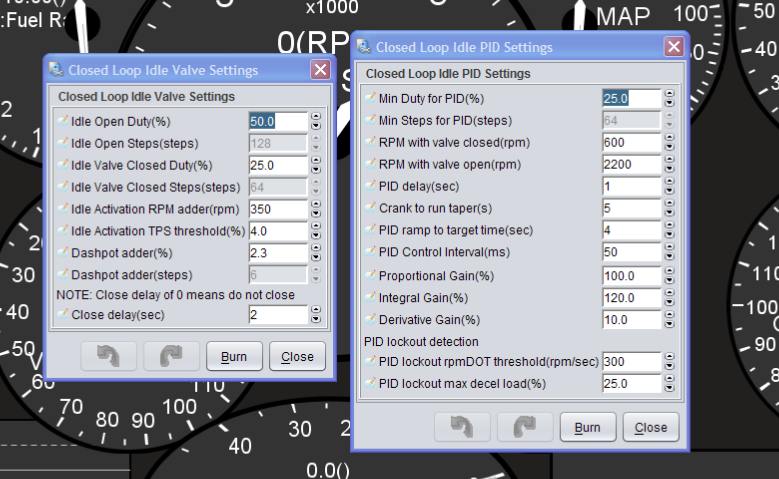Click the icon beside Min Duty for PID(%)
Screen dimensions: 779x479
(x=371, y=98)
